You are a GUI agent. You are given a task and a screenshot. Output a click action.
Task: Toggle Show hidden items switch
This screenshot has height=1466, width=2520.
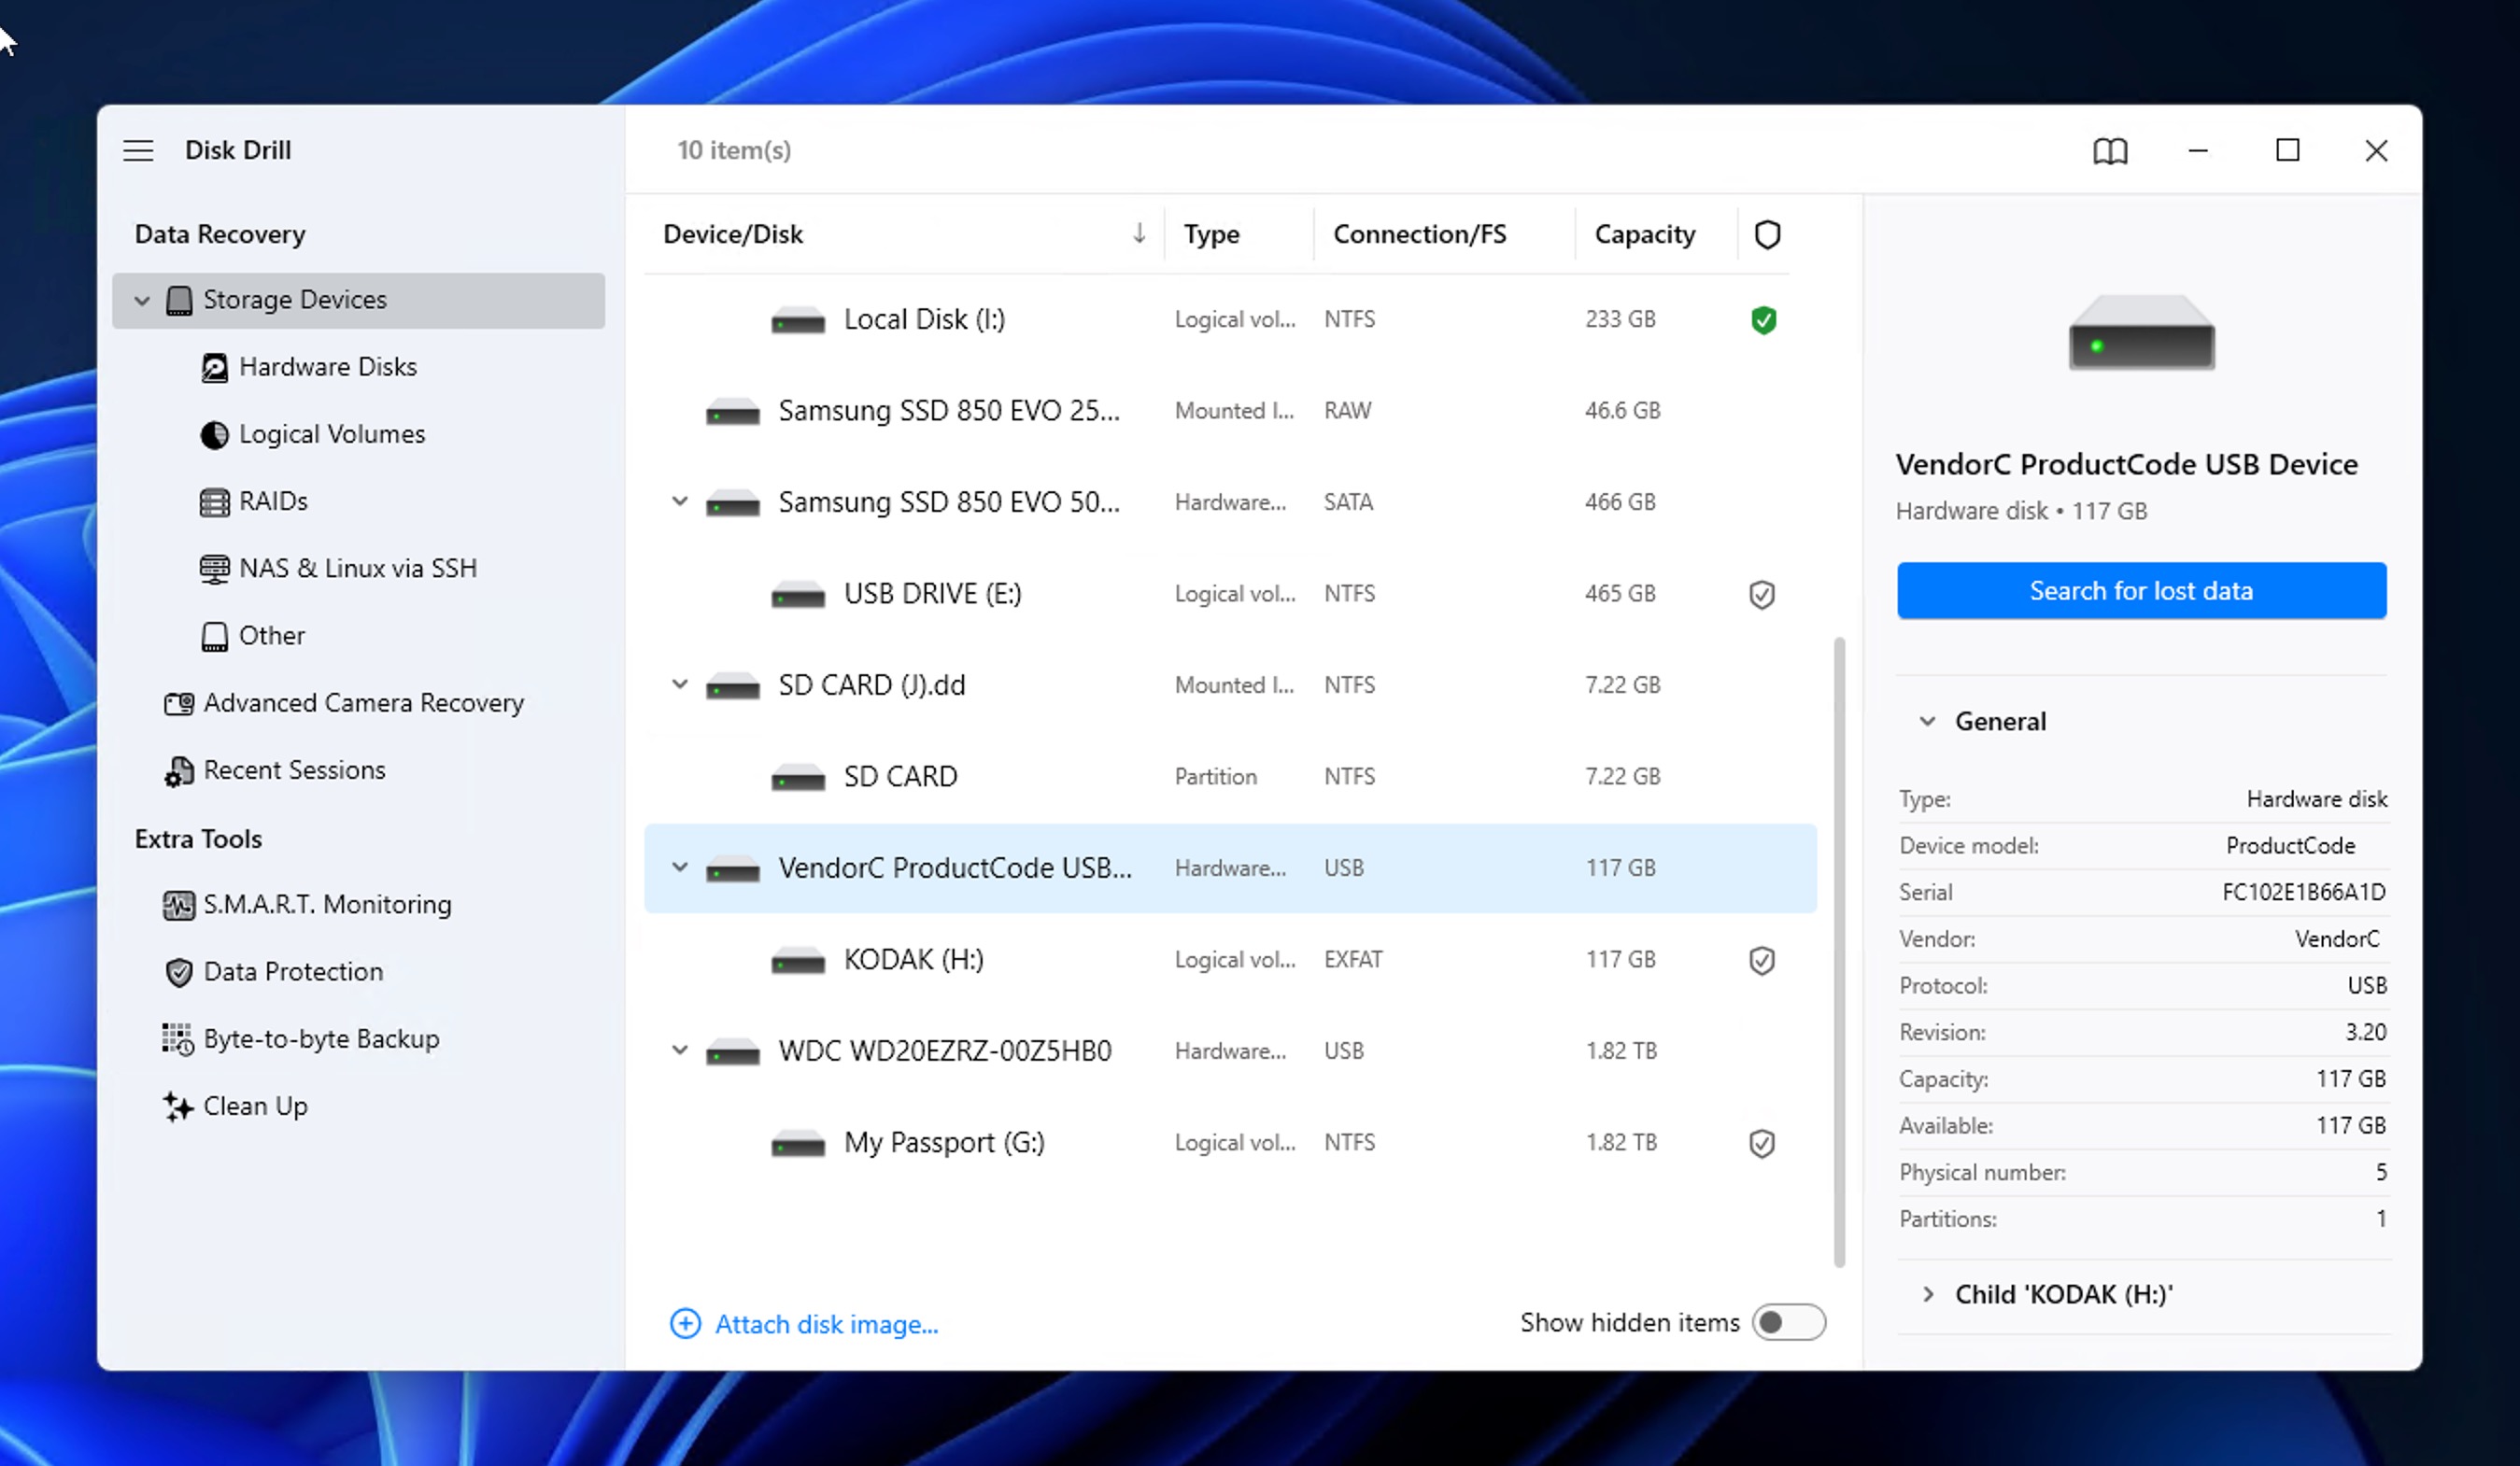point(1789,1322)
